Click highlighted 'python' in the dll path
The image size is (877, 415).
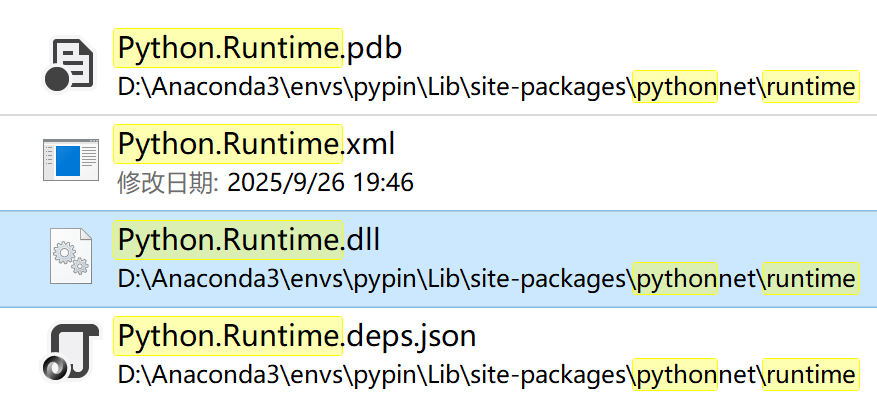coord(675,279)
